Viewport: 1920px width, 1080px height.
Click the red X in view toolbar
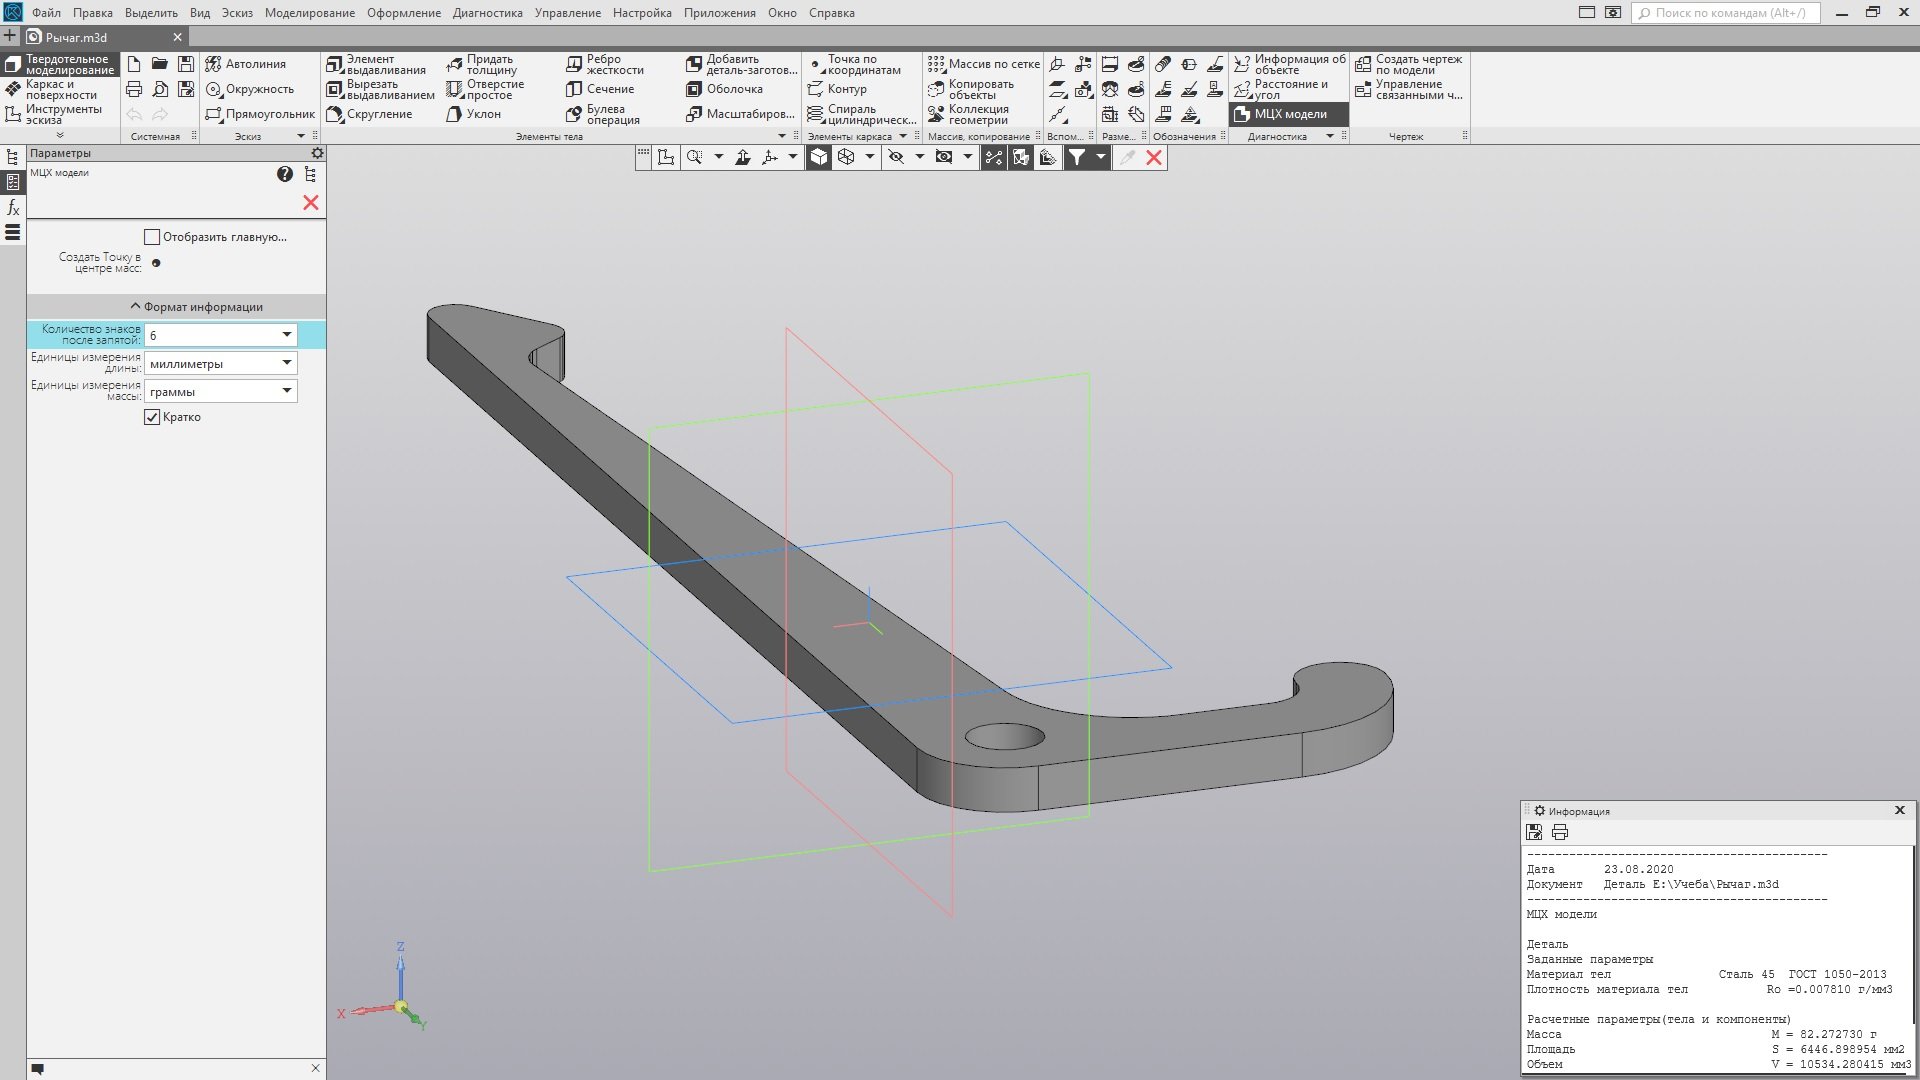pos(1154,157)
